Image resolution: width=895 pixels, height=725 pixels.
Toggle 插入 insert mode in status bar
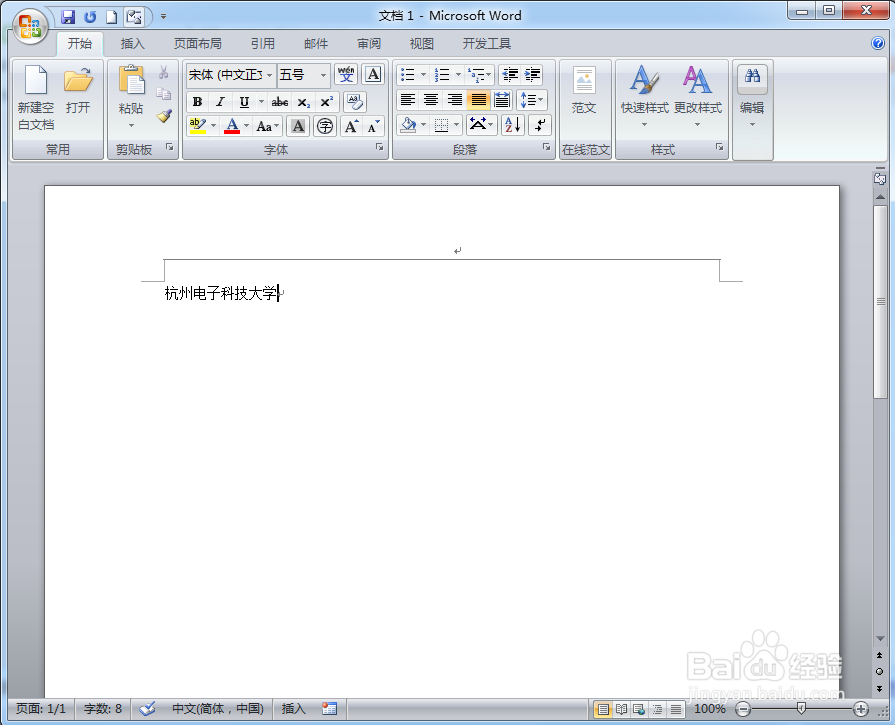293,709
